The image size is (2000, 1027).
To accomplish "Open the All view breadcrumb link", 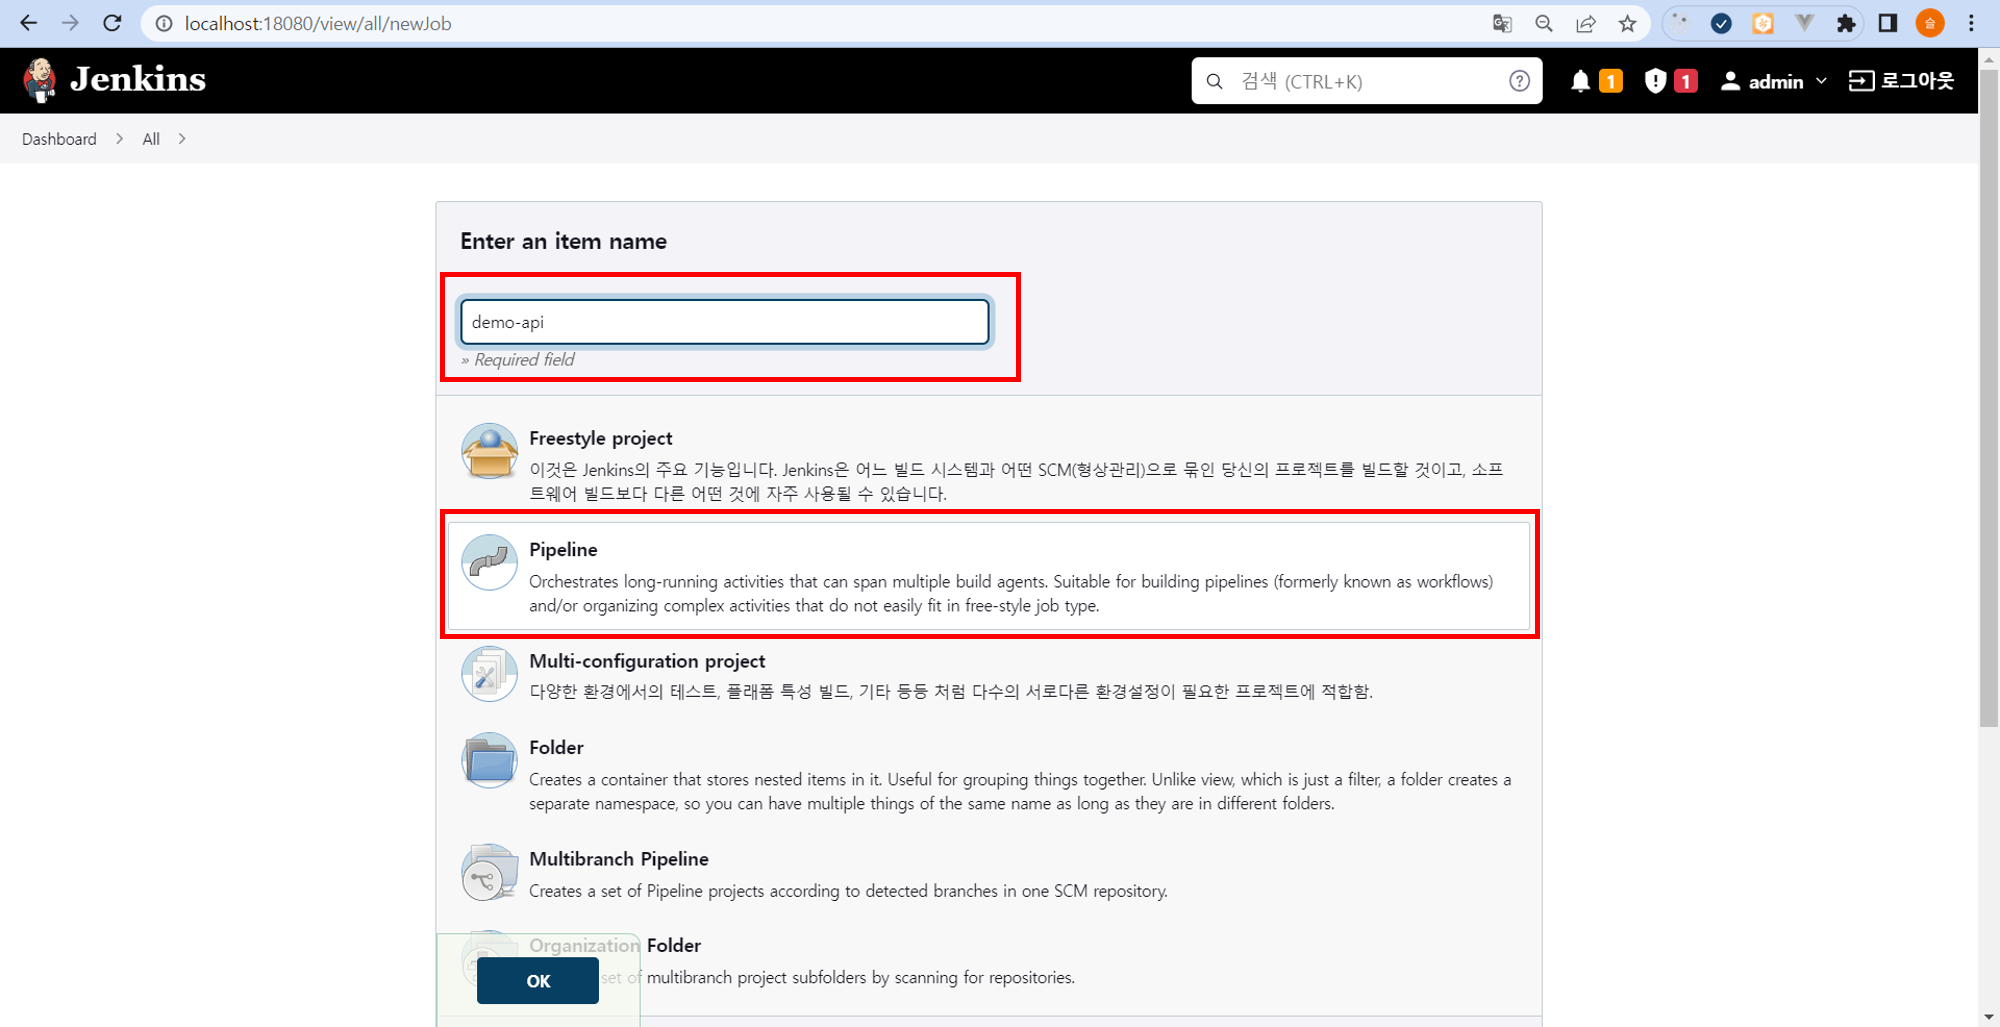I will 151,139.
